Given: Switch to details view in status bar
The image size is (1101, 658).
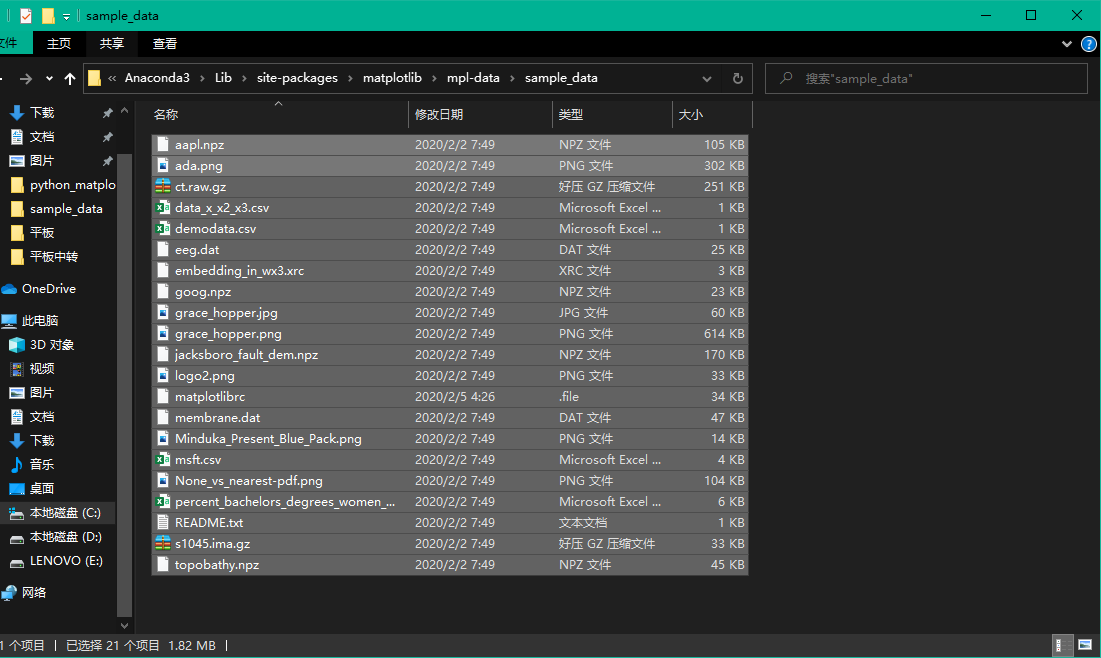Looking at the screenshot, I should 1060,645.
